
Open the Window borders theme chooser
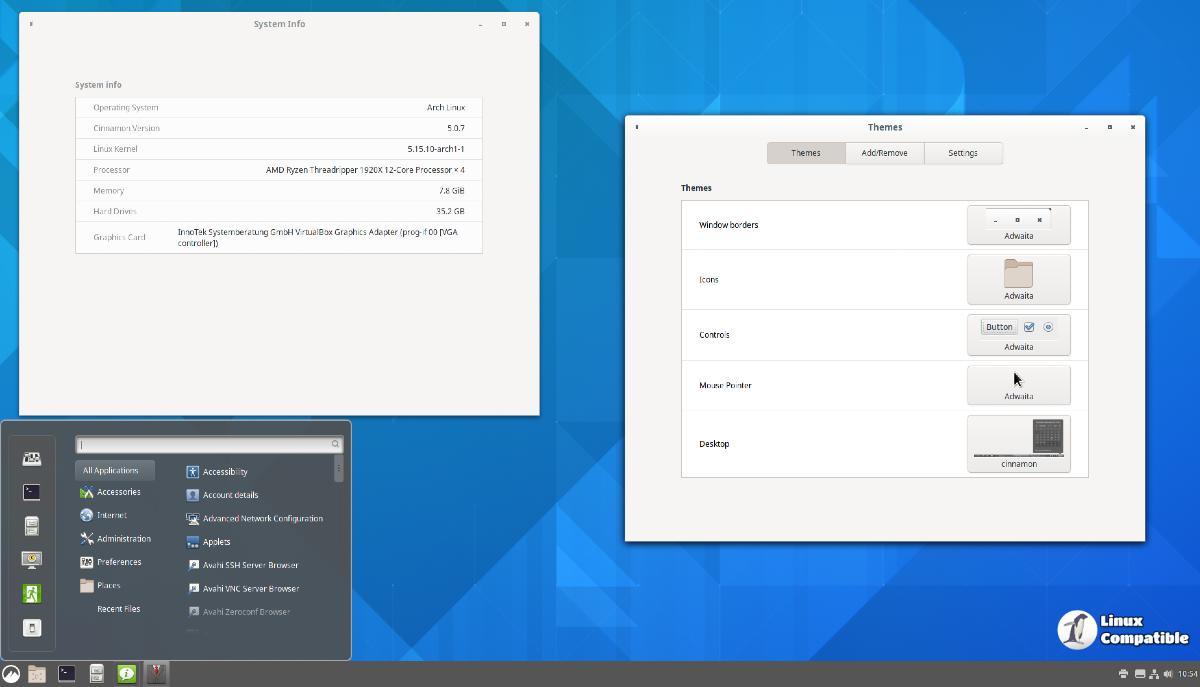click(1018, 225)
